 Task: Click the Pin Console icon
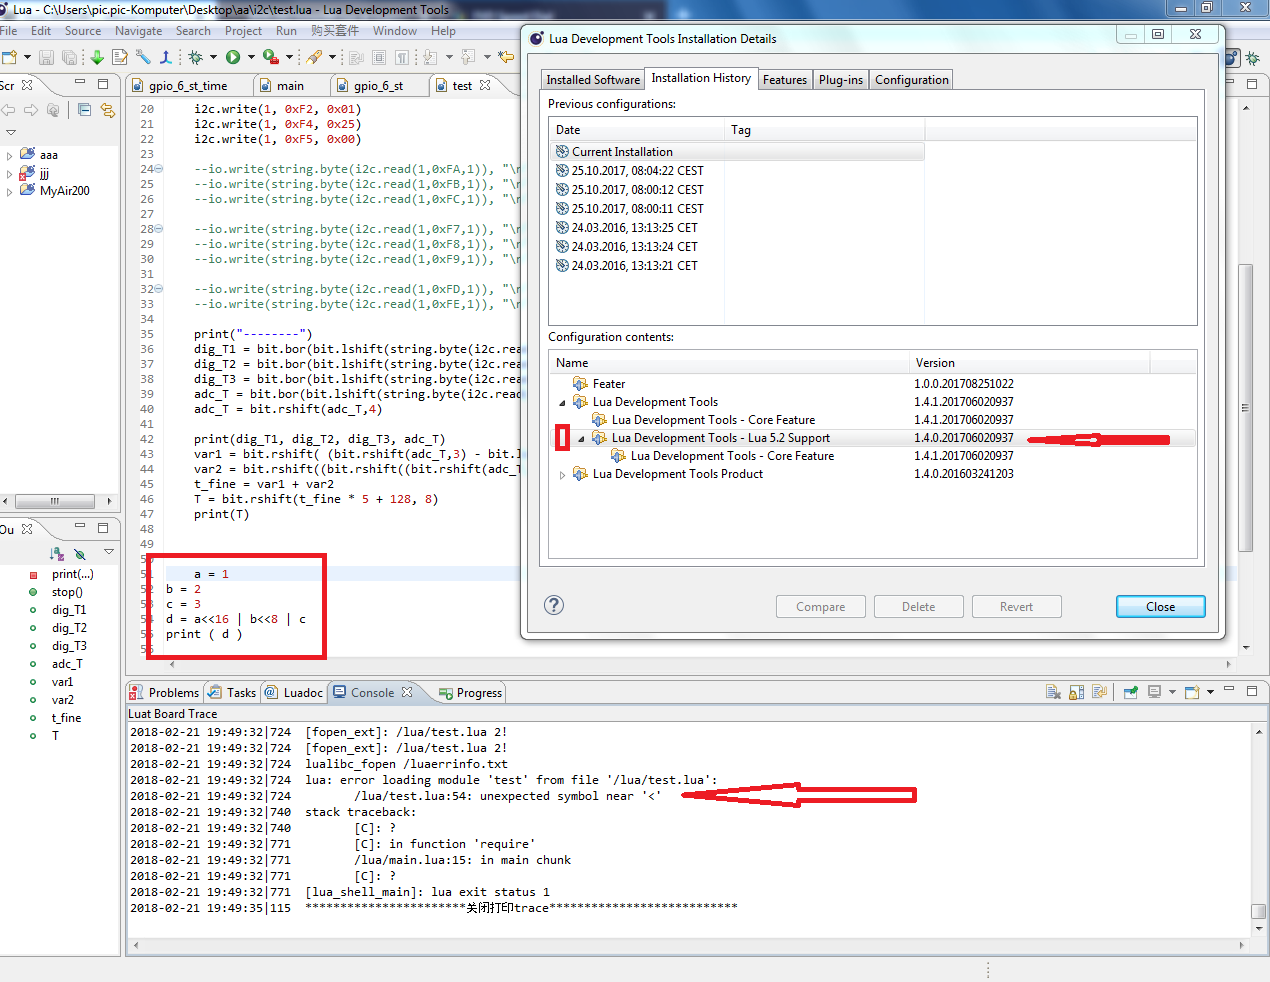coord(1130,692)
